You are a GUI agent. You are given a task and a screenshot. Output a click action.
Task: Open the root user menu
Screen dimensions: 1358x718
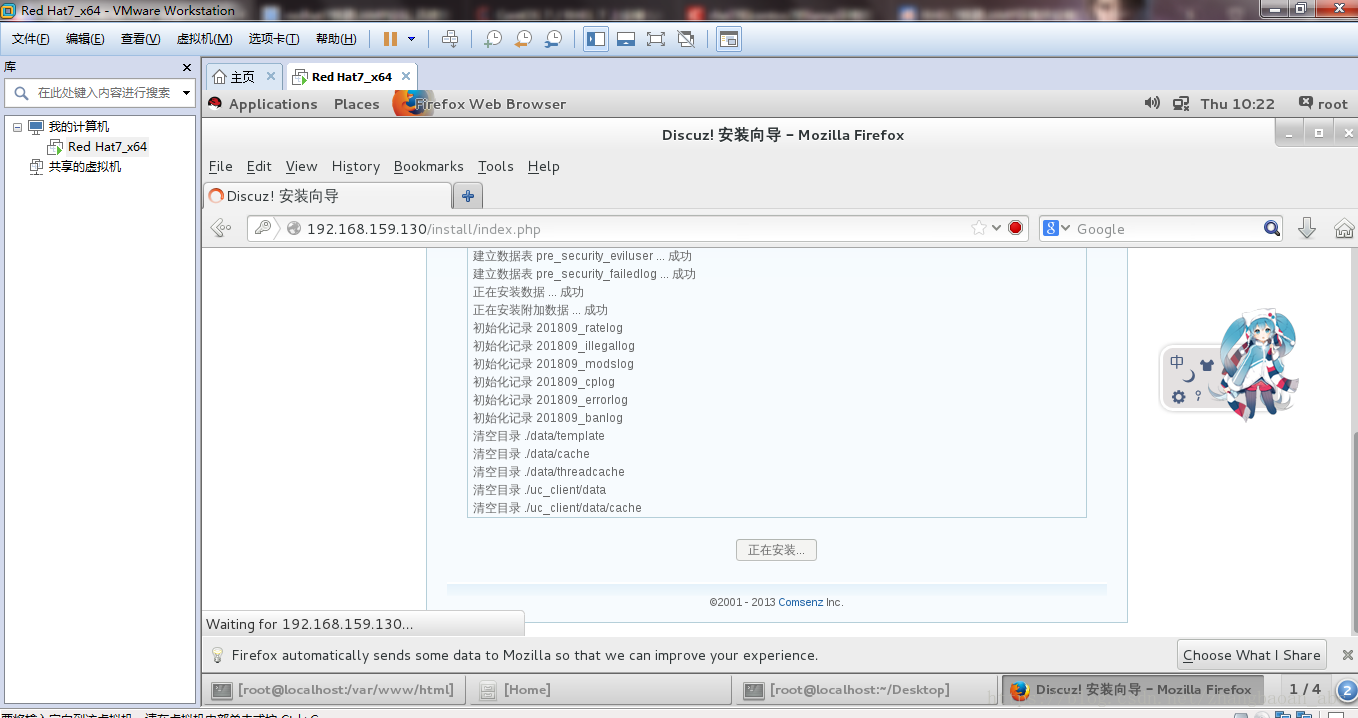tap(1323, 103)
